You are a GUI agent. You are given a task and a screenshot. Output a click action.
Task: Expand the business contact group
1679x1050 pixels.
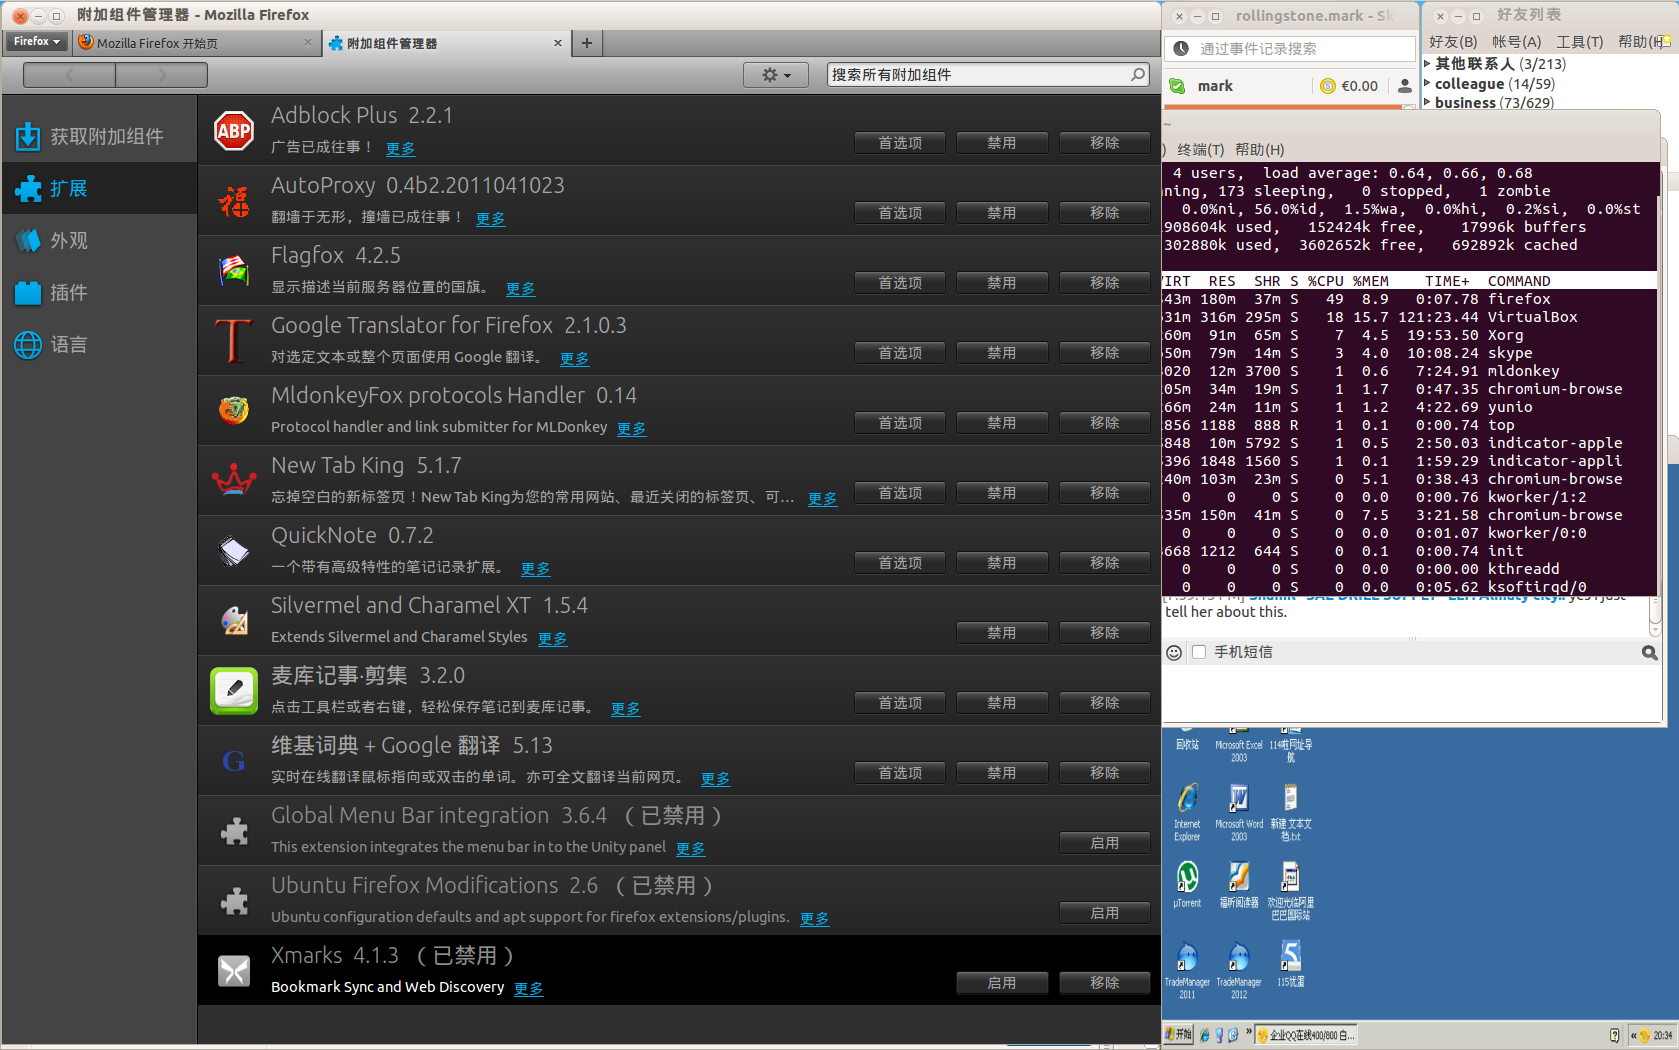[x=1427, y=101]
